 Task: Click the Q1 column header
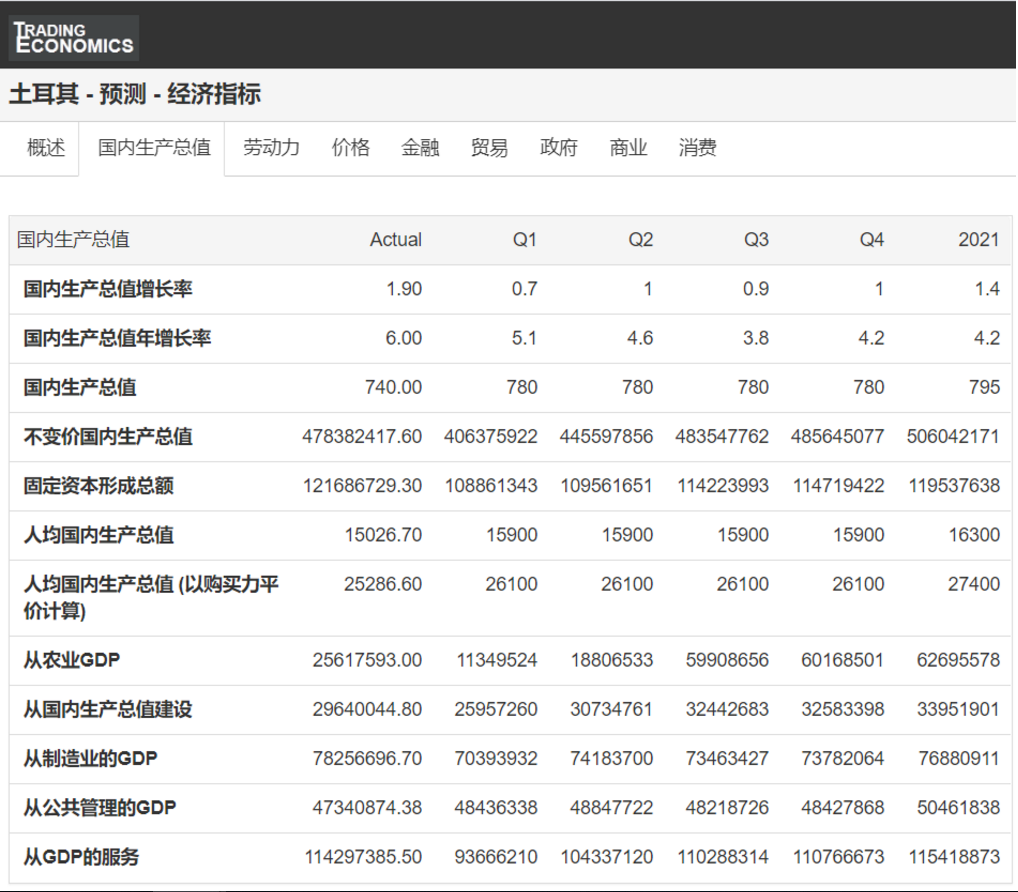coord(525,240)
